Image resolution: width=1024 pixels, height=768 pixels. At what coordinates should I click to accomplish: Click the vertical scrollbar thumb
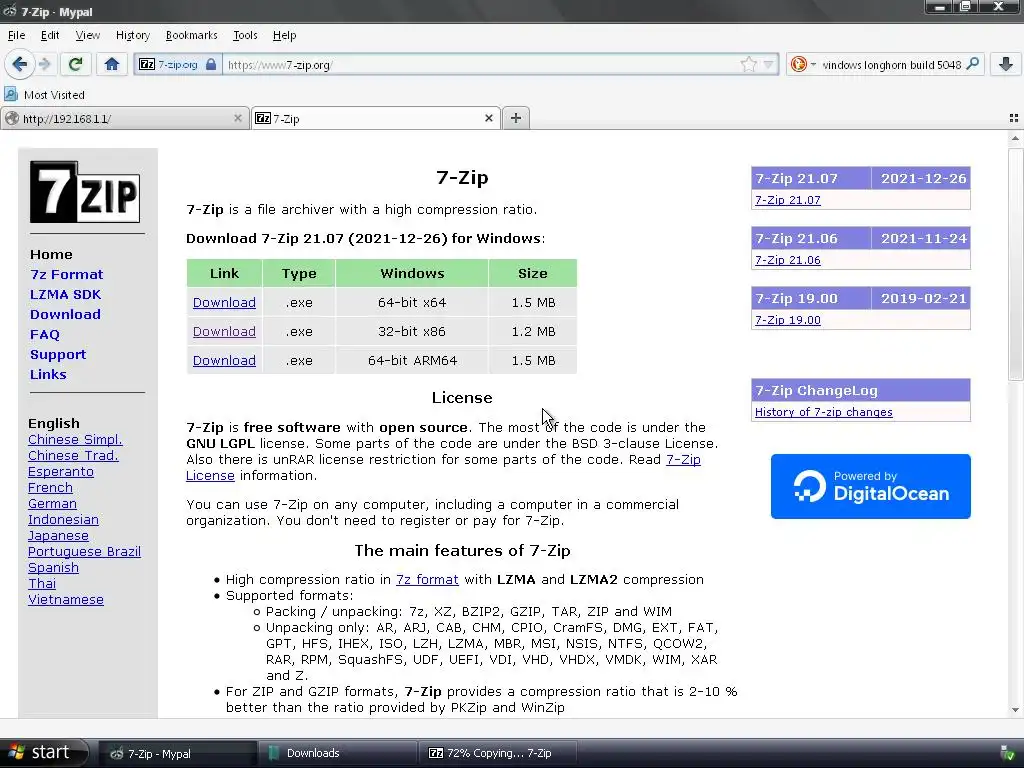click(1015, 264)
